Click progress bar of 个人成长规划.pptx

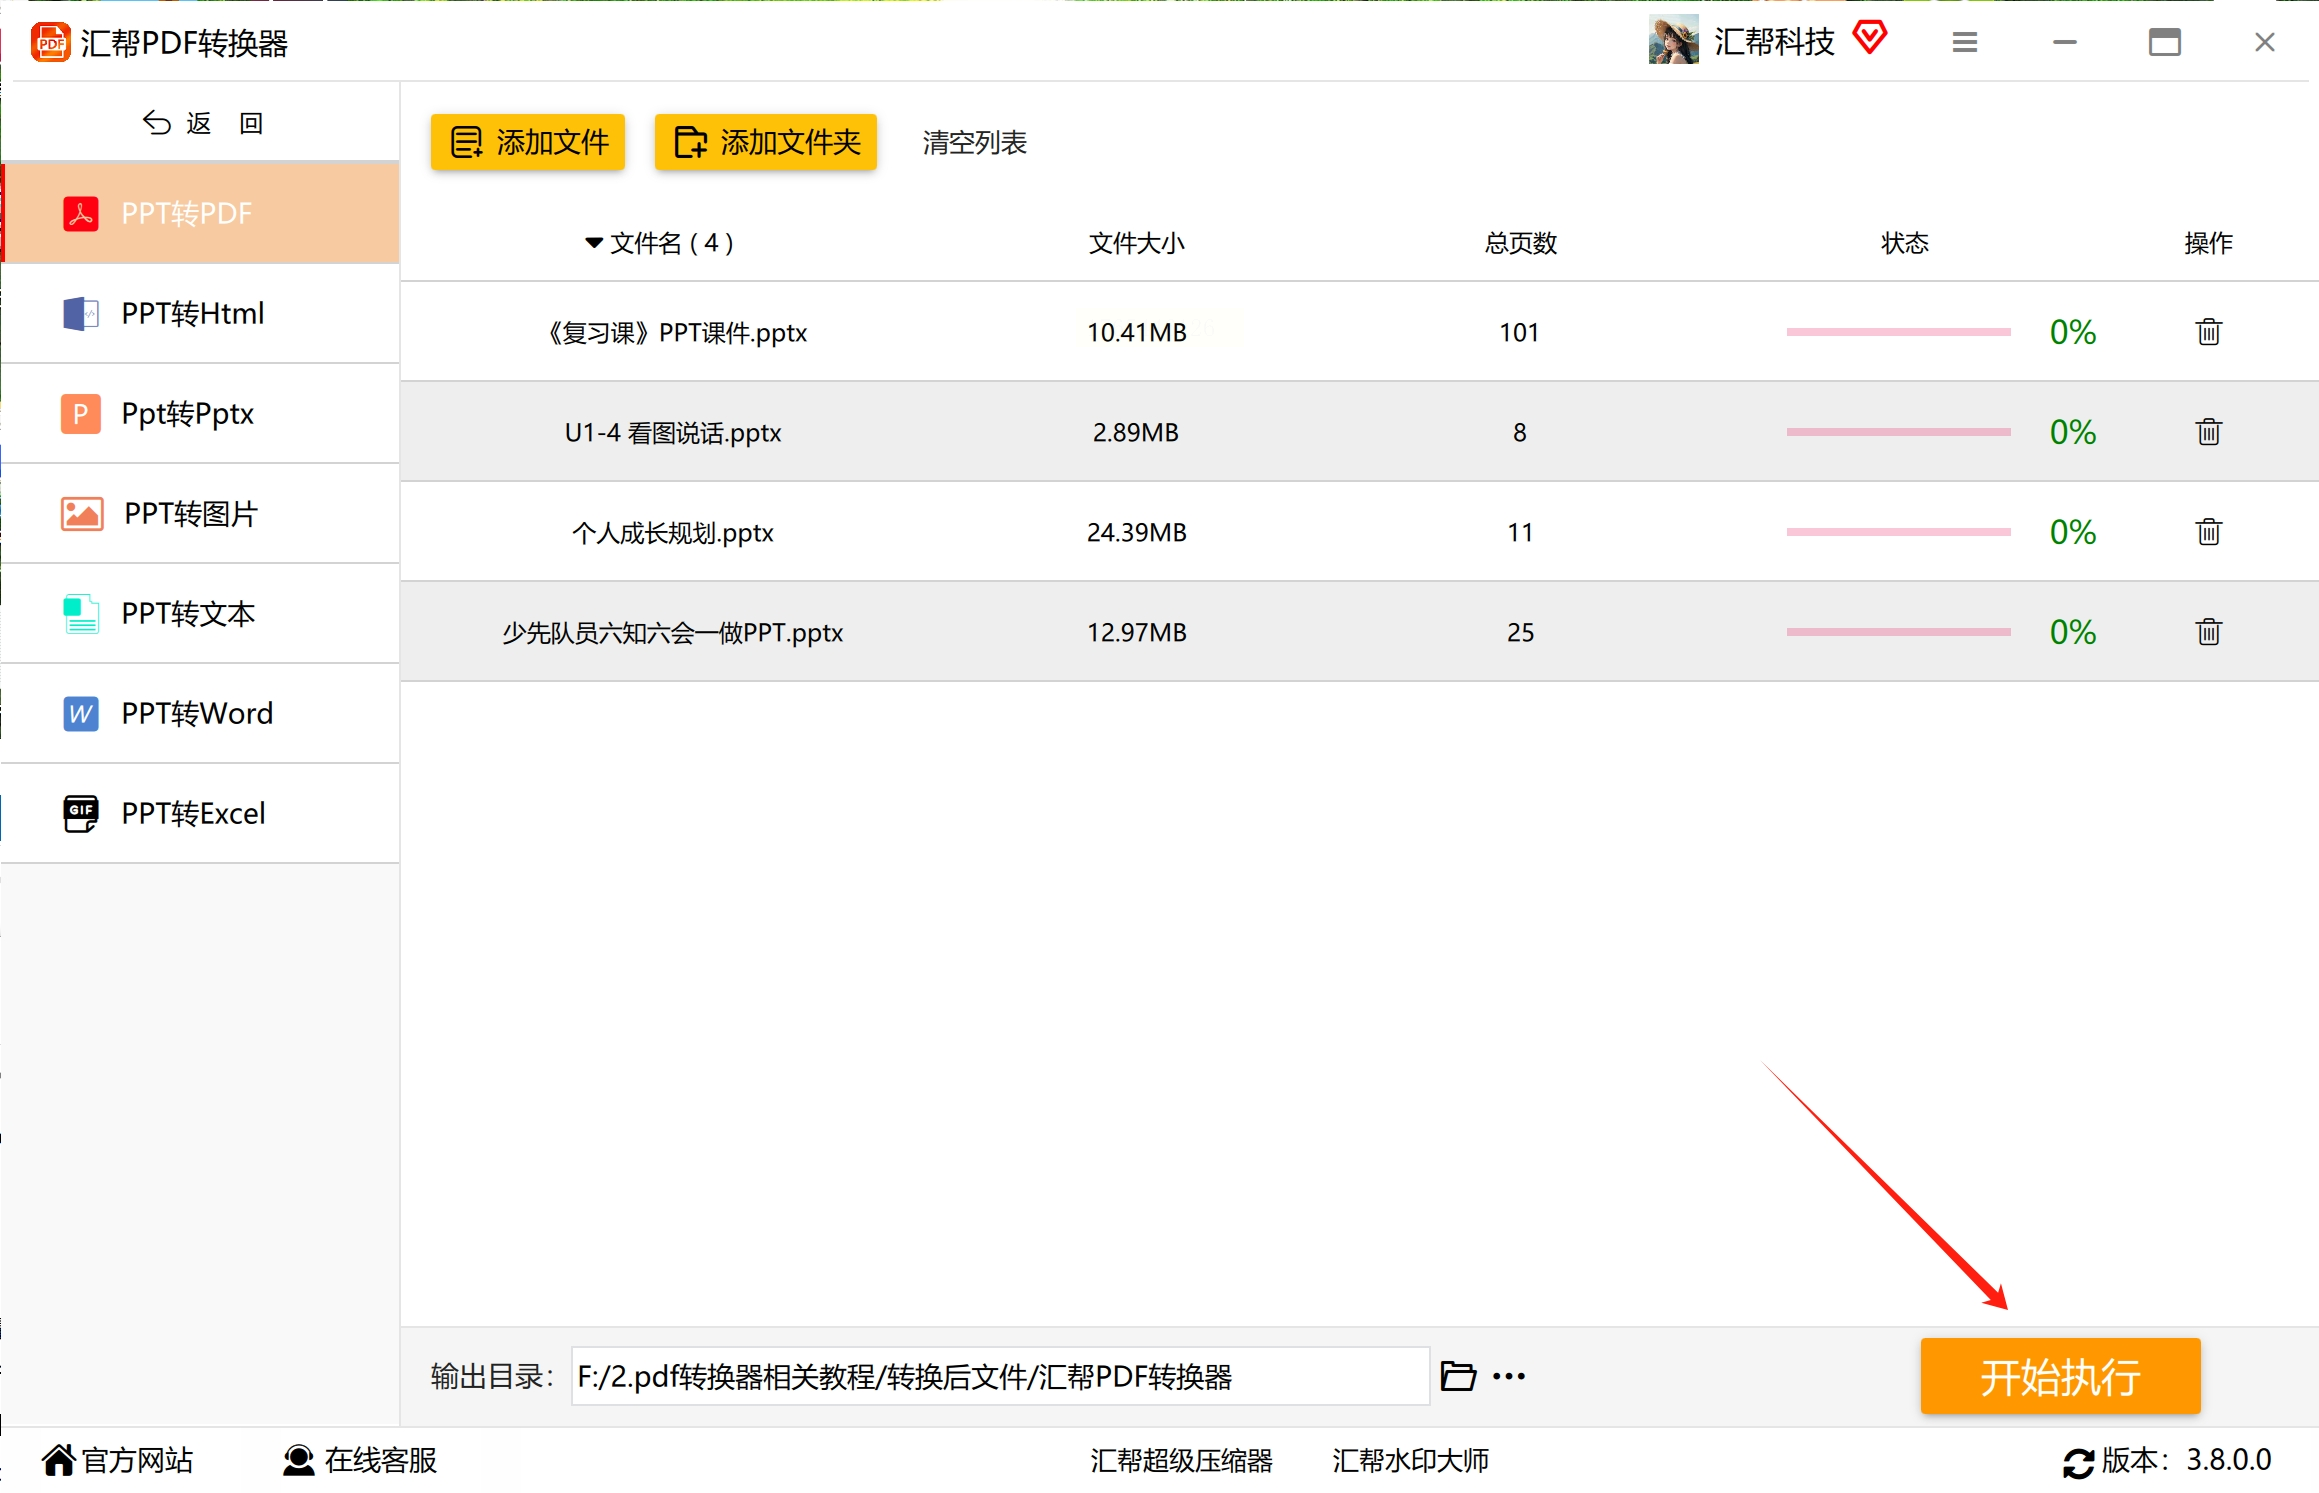coord(1898,532)
